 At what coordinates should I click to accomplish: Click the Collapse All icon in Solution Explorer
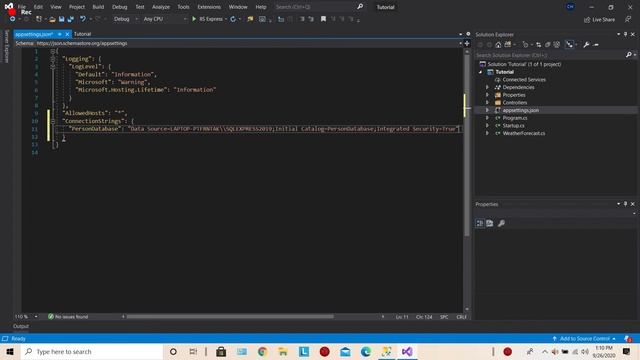tap(547, 44)
